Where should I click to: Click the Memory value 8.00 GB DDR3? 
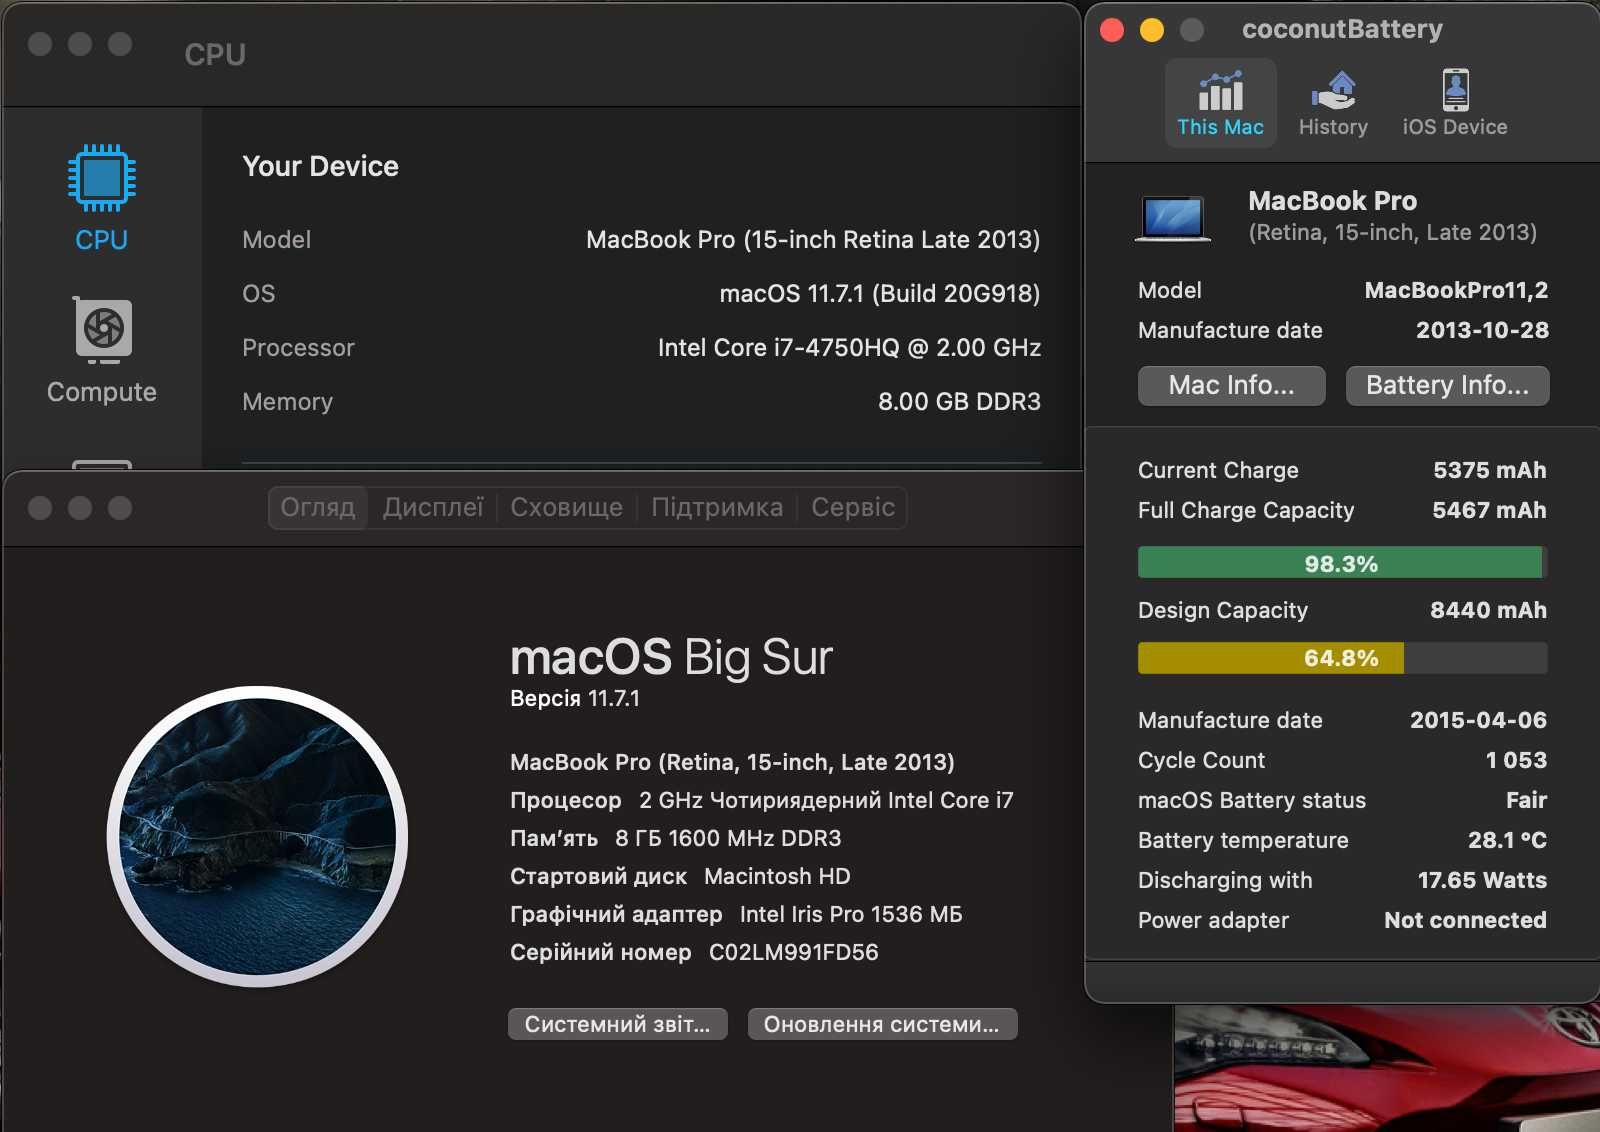[x=959, y=401]
